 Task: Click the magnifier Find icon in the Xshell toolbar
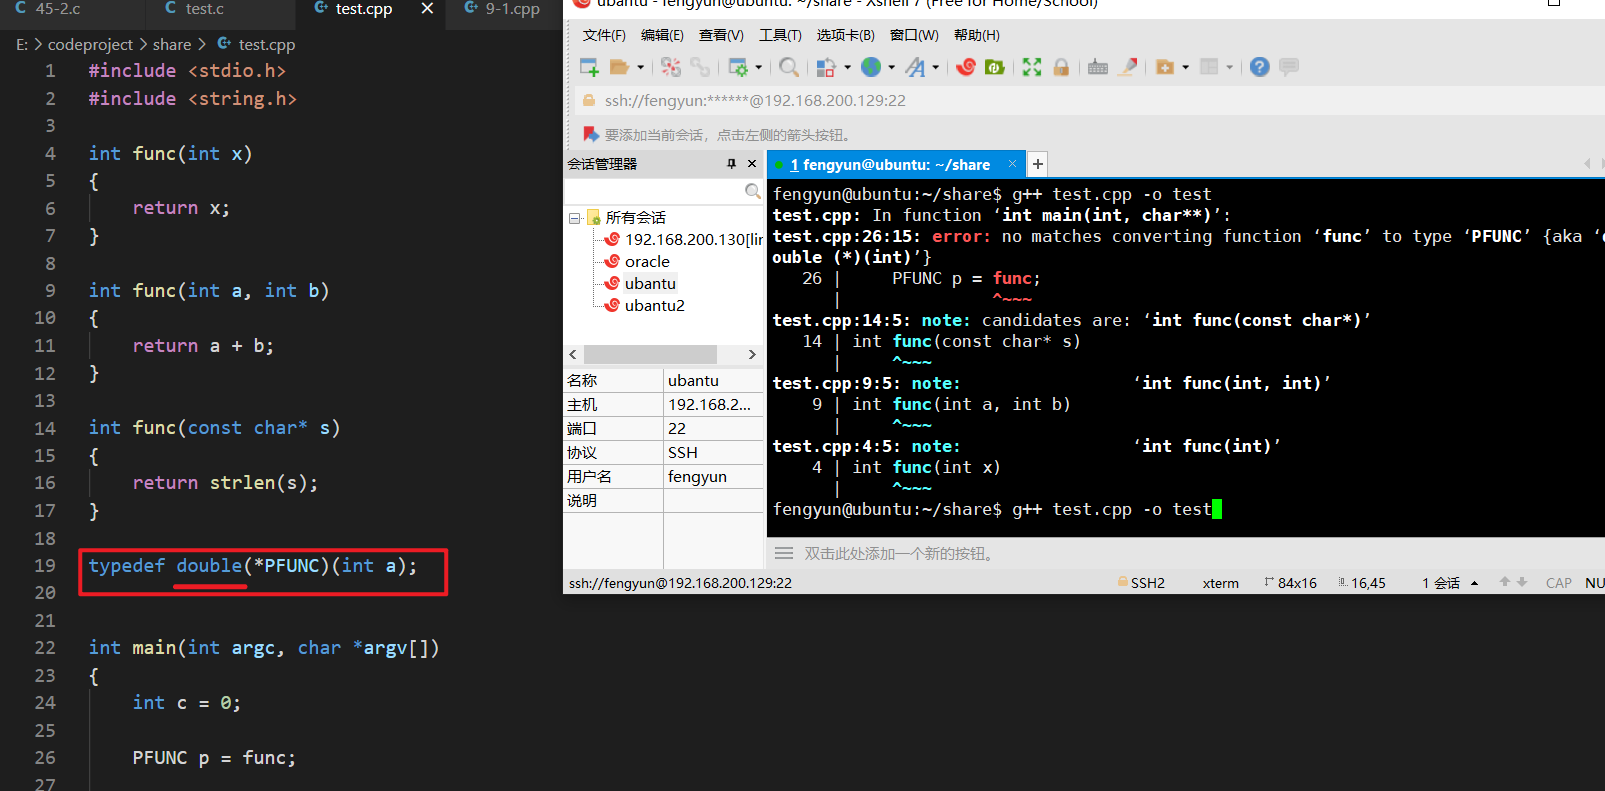click(x=789, y=67)
